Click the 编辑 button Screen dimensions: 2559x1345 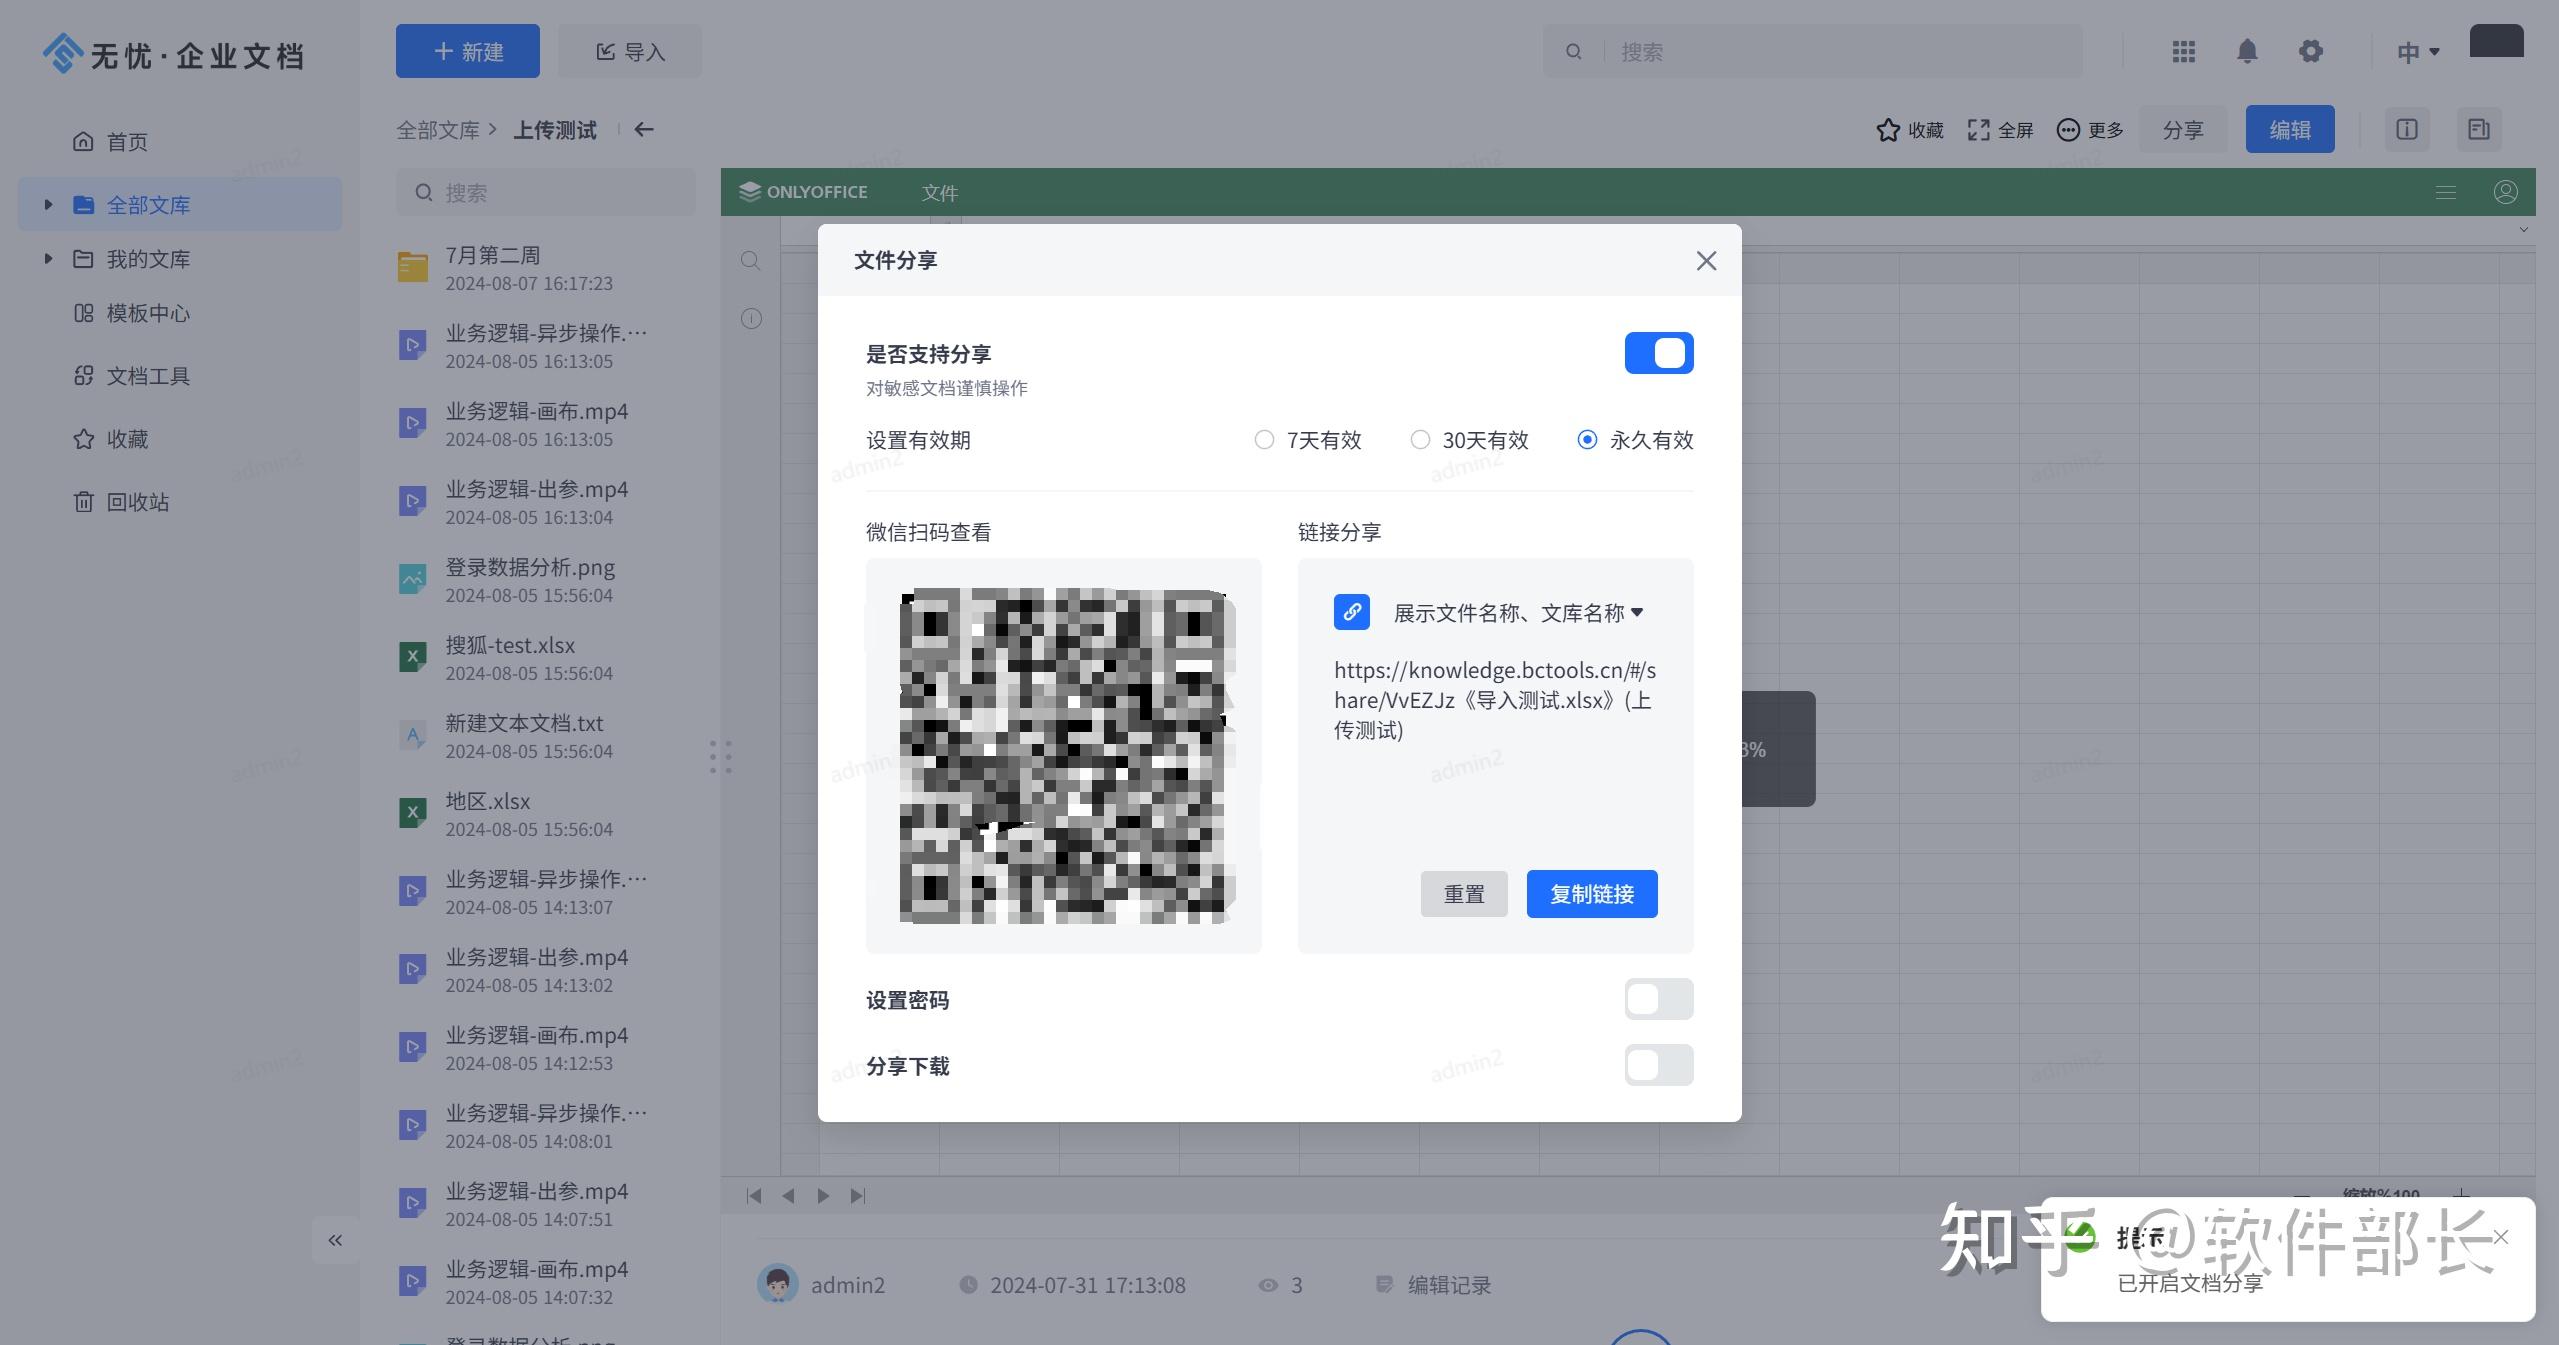click(x=2289, y=130)
